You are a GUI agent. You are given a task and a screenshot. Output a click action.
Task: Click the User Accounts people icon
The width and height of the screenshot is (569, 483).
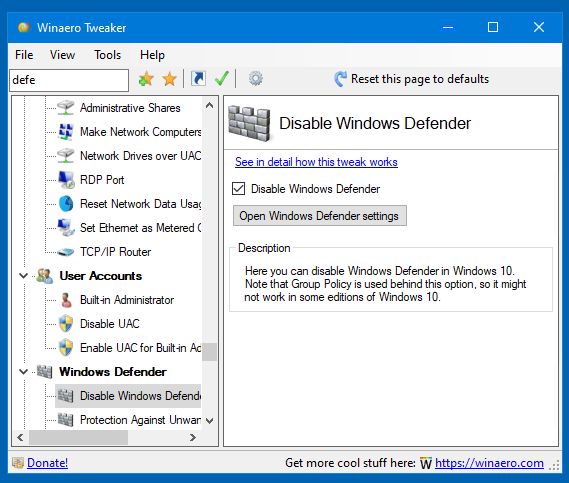(x=45, y=276)
